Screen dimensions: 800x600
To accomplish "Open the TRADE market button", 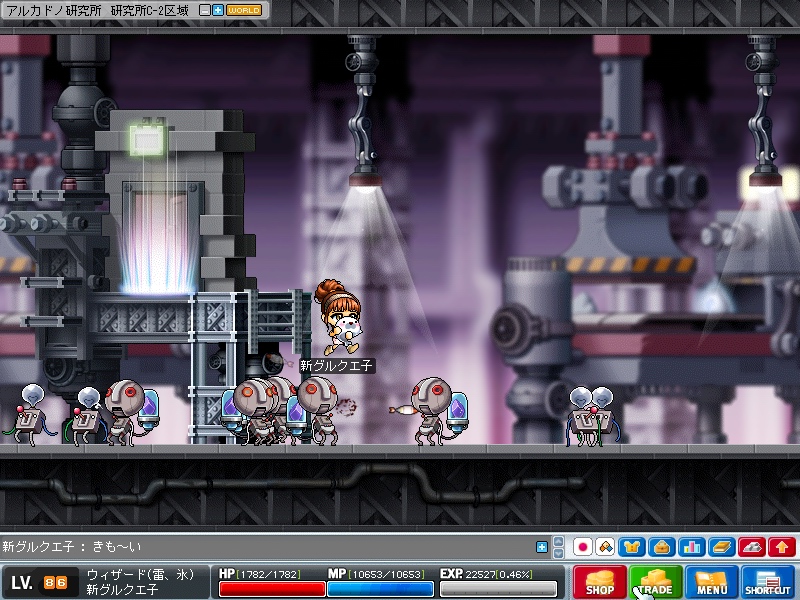I will (x=656, y=582).
